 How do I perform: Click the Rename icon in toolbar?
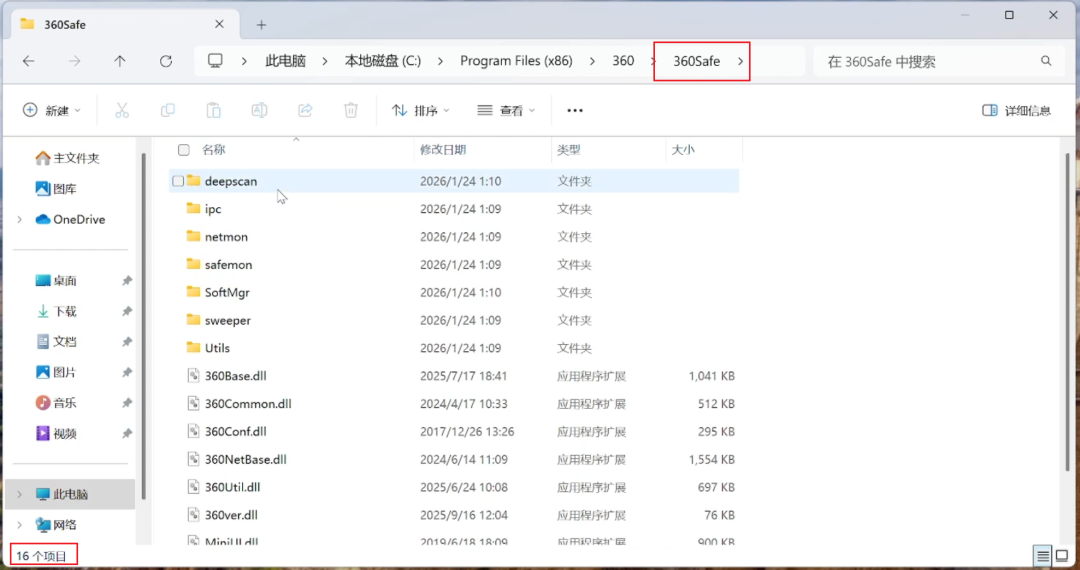click(259, 110)
